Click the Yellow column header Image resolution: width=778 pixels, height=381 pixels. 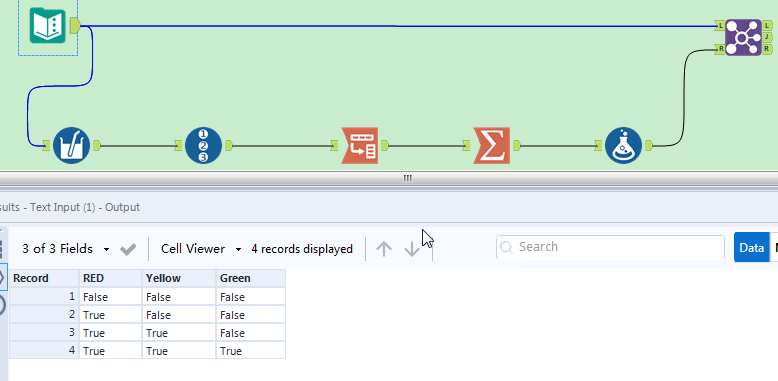179,278
